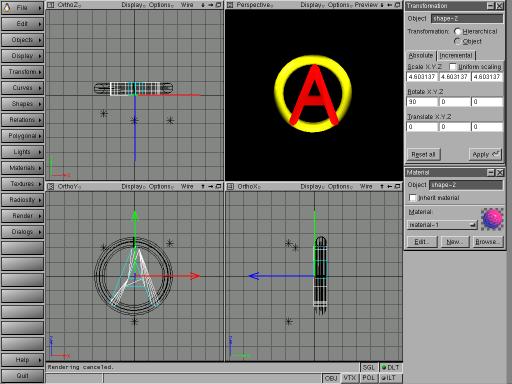
Task: Click the Reset all button
Action: pos(423,154)
